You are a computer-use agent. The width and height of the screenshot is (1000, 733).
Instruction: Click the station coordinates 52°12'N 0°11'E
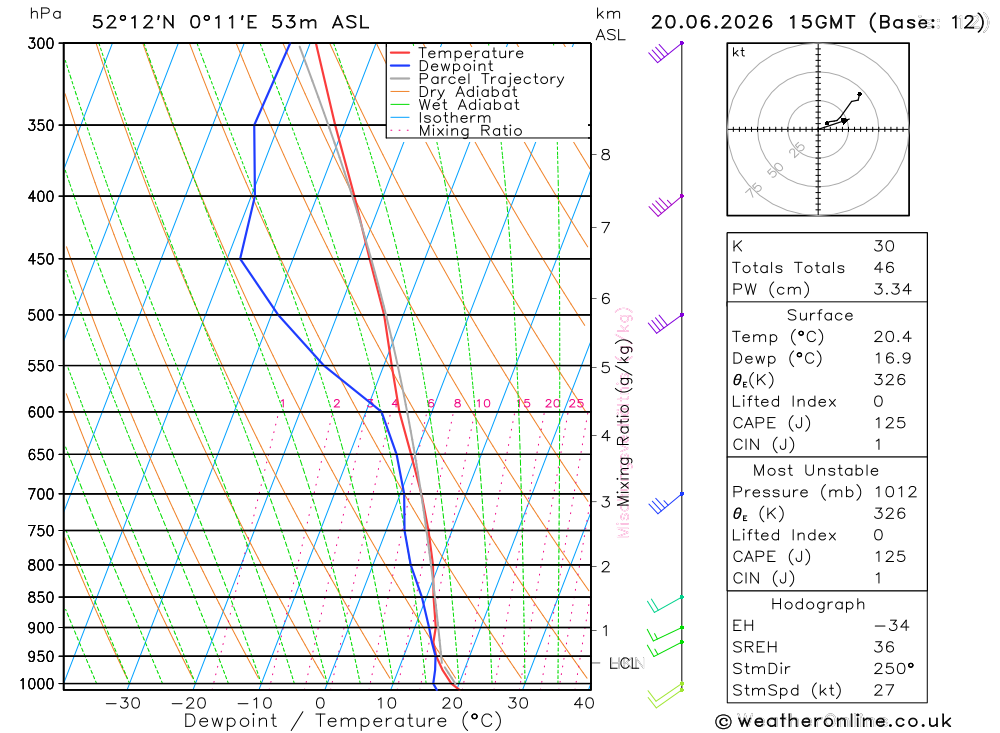click(174, 22)
